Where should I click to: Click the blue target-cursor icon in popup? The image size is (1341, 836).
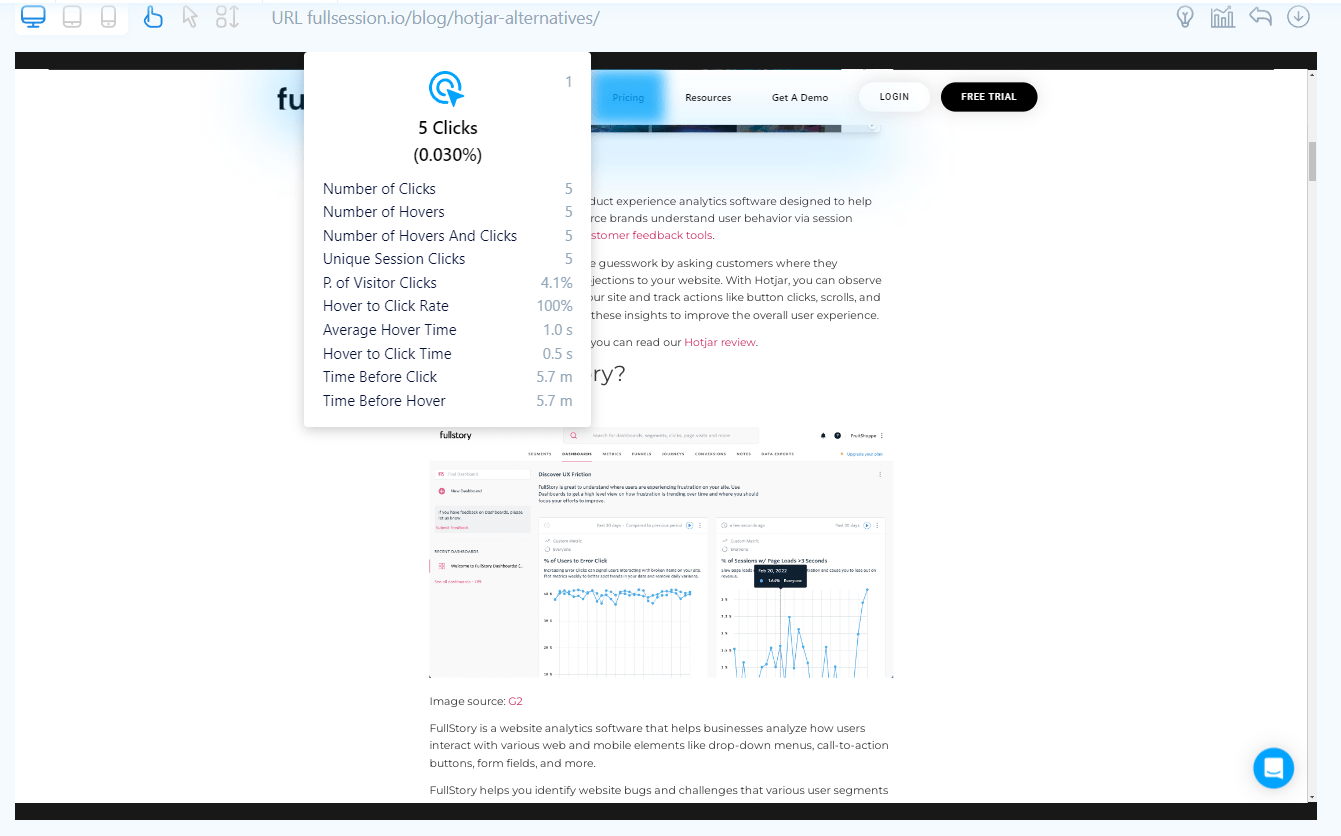(446, 89)
